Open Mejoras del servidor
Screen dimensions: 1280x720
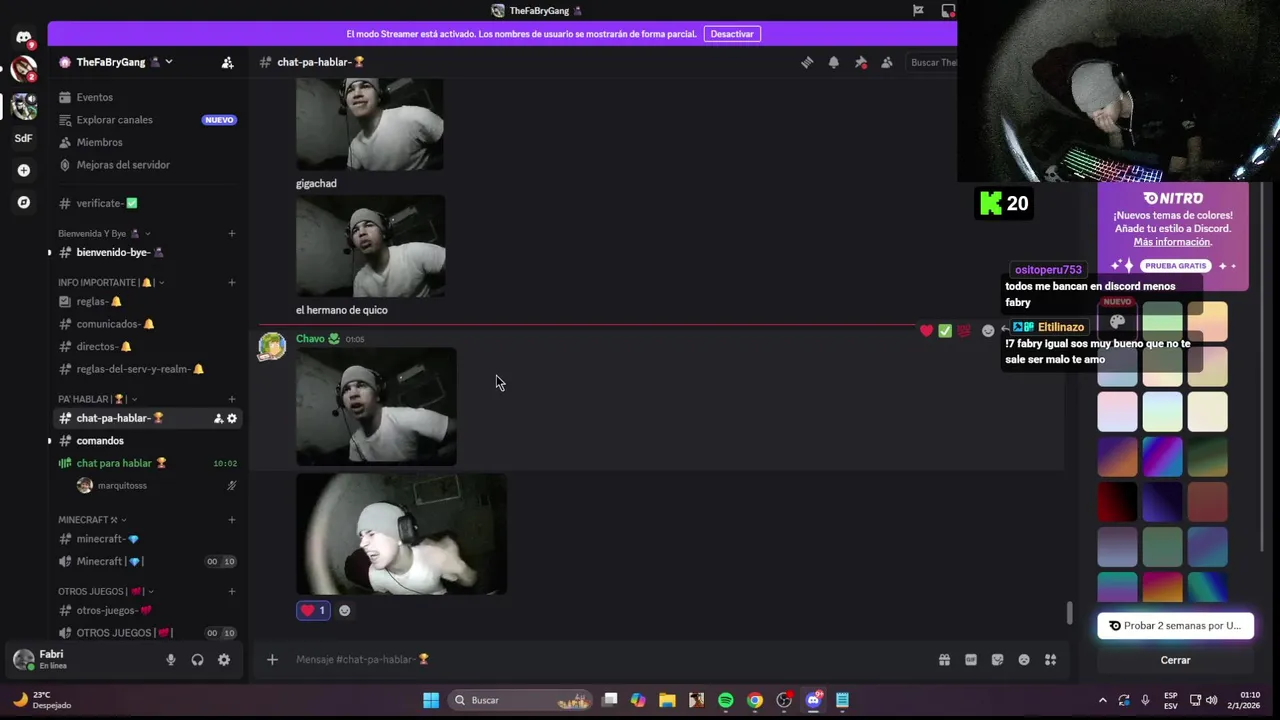point(148,165)
